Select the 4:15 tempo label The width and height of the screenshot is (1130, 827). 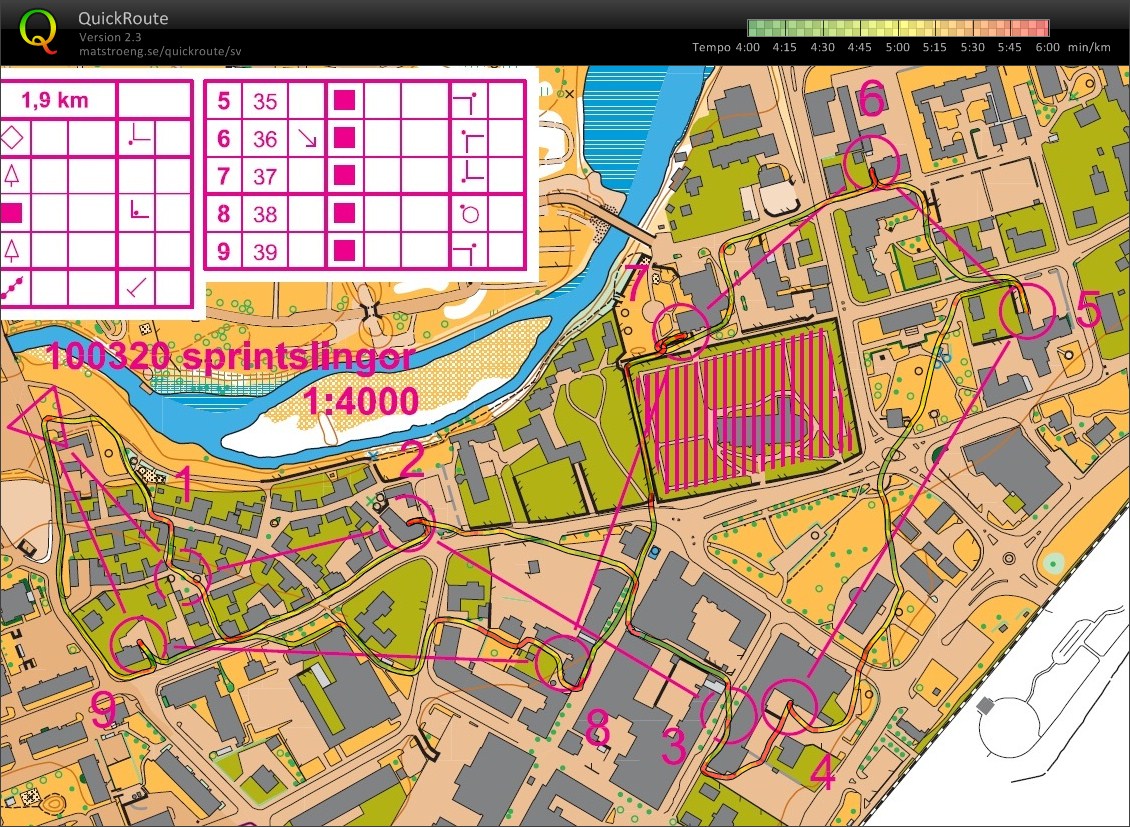click(x=784, y=48)
